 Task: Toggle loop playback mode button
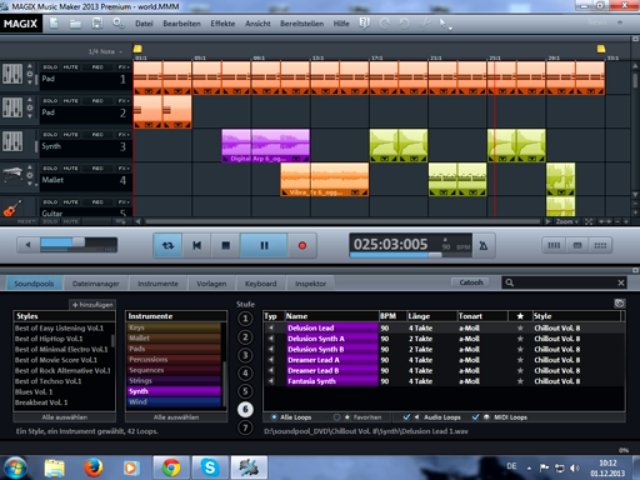168,244
